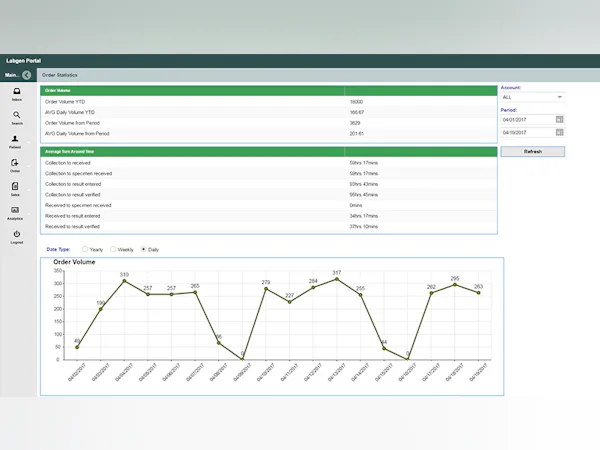Click the Date Type label
This screenshot has height=450, width=600.
pos(58,249)
